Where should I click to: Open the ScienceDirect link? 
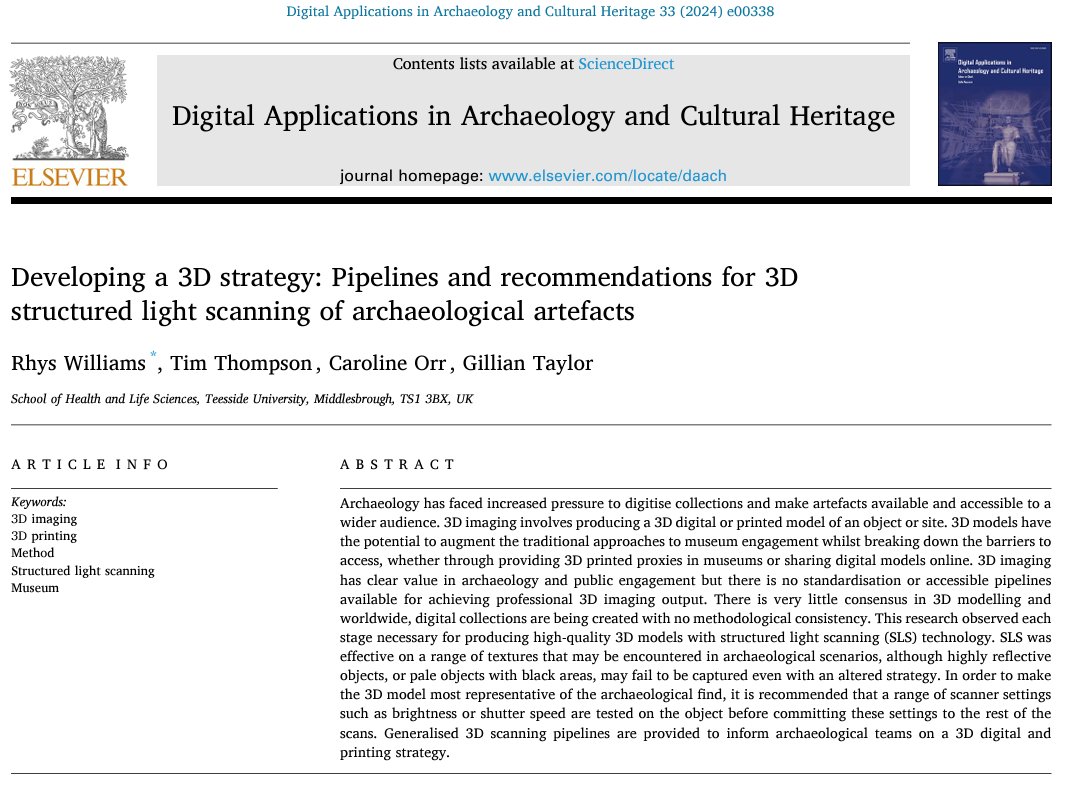tap(626, 63)
